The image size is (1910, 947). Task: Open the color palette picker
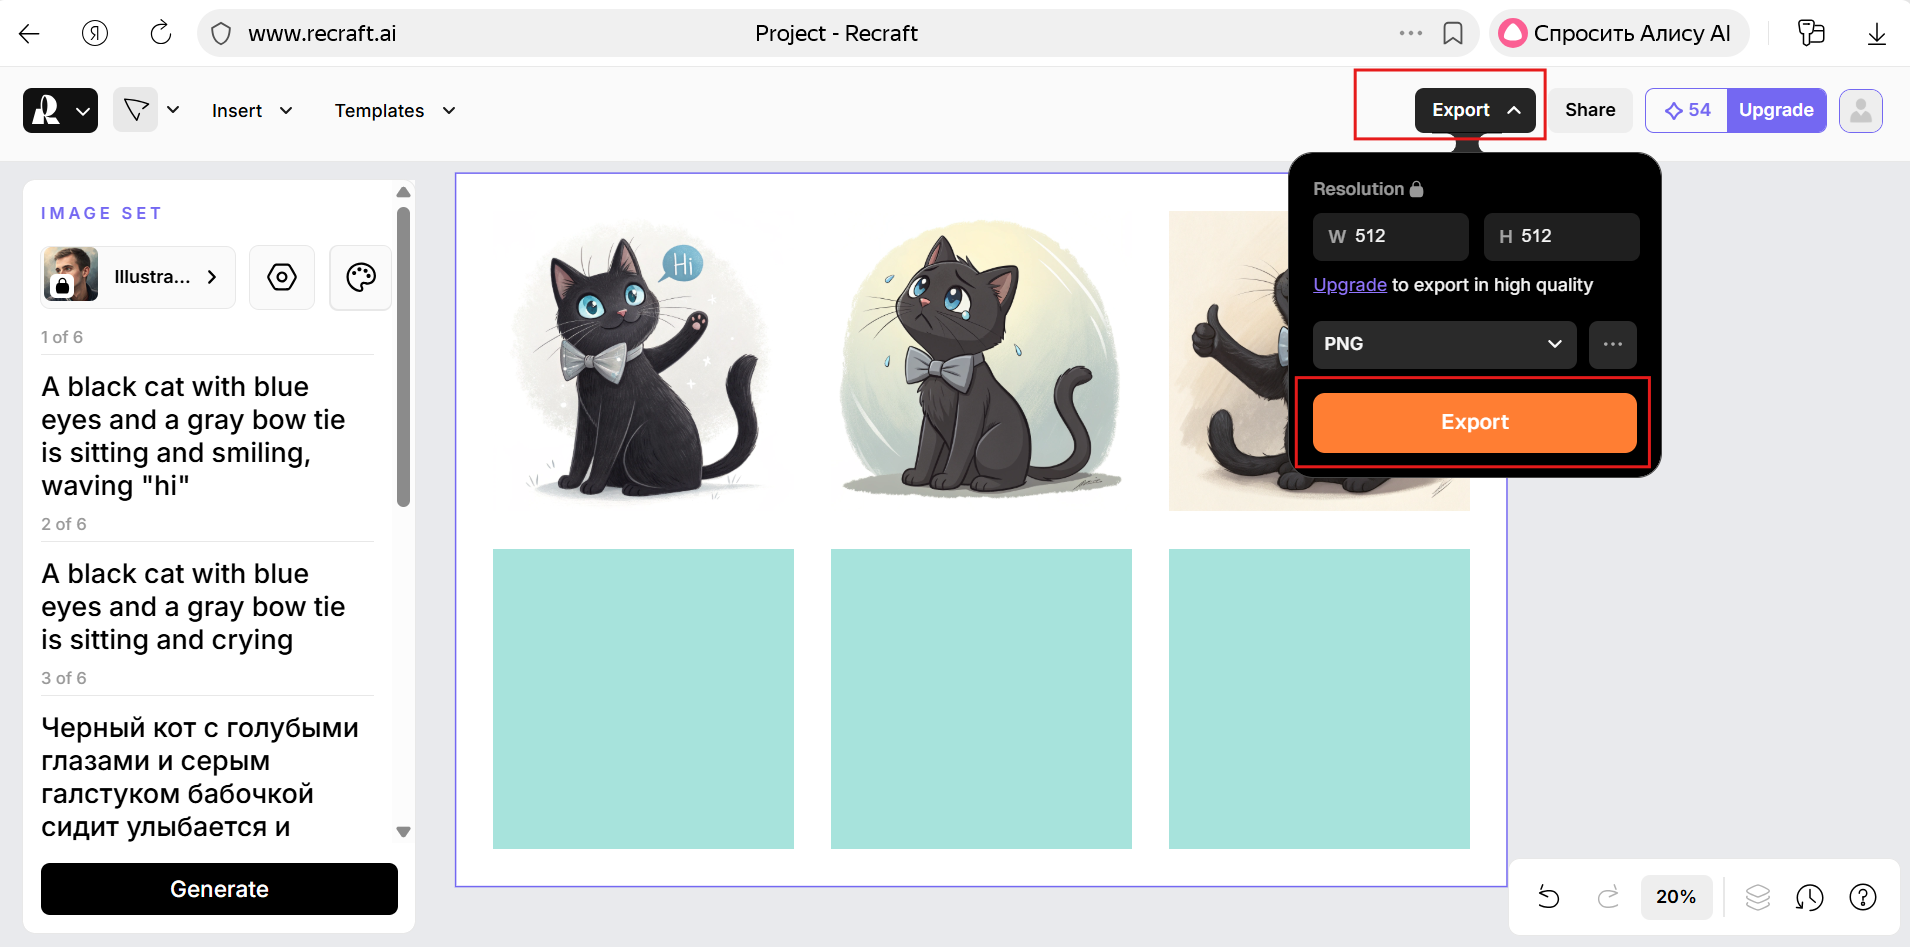pyautogui.click(x=360, y=277)
